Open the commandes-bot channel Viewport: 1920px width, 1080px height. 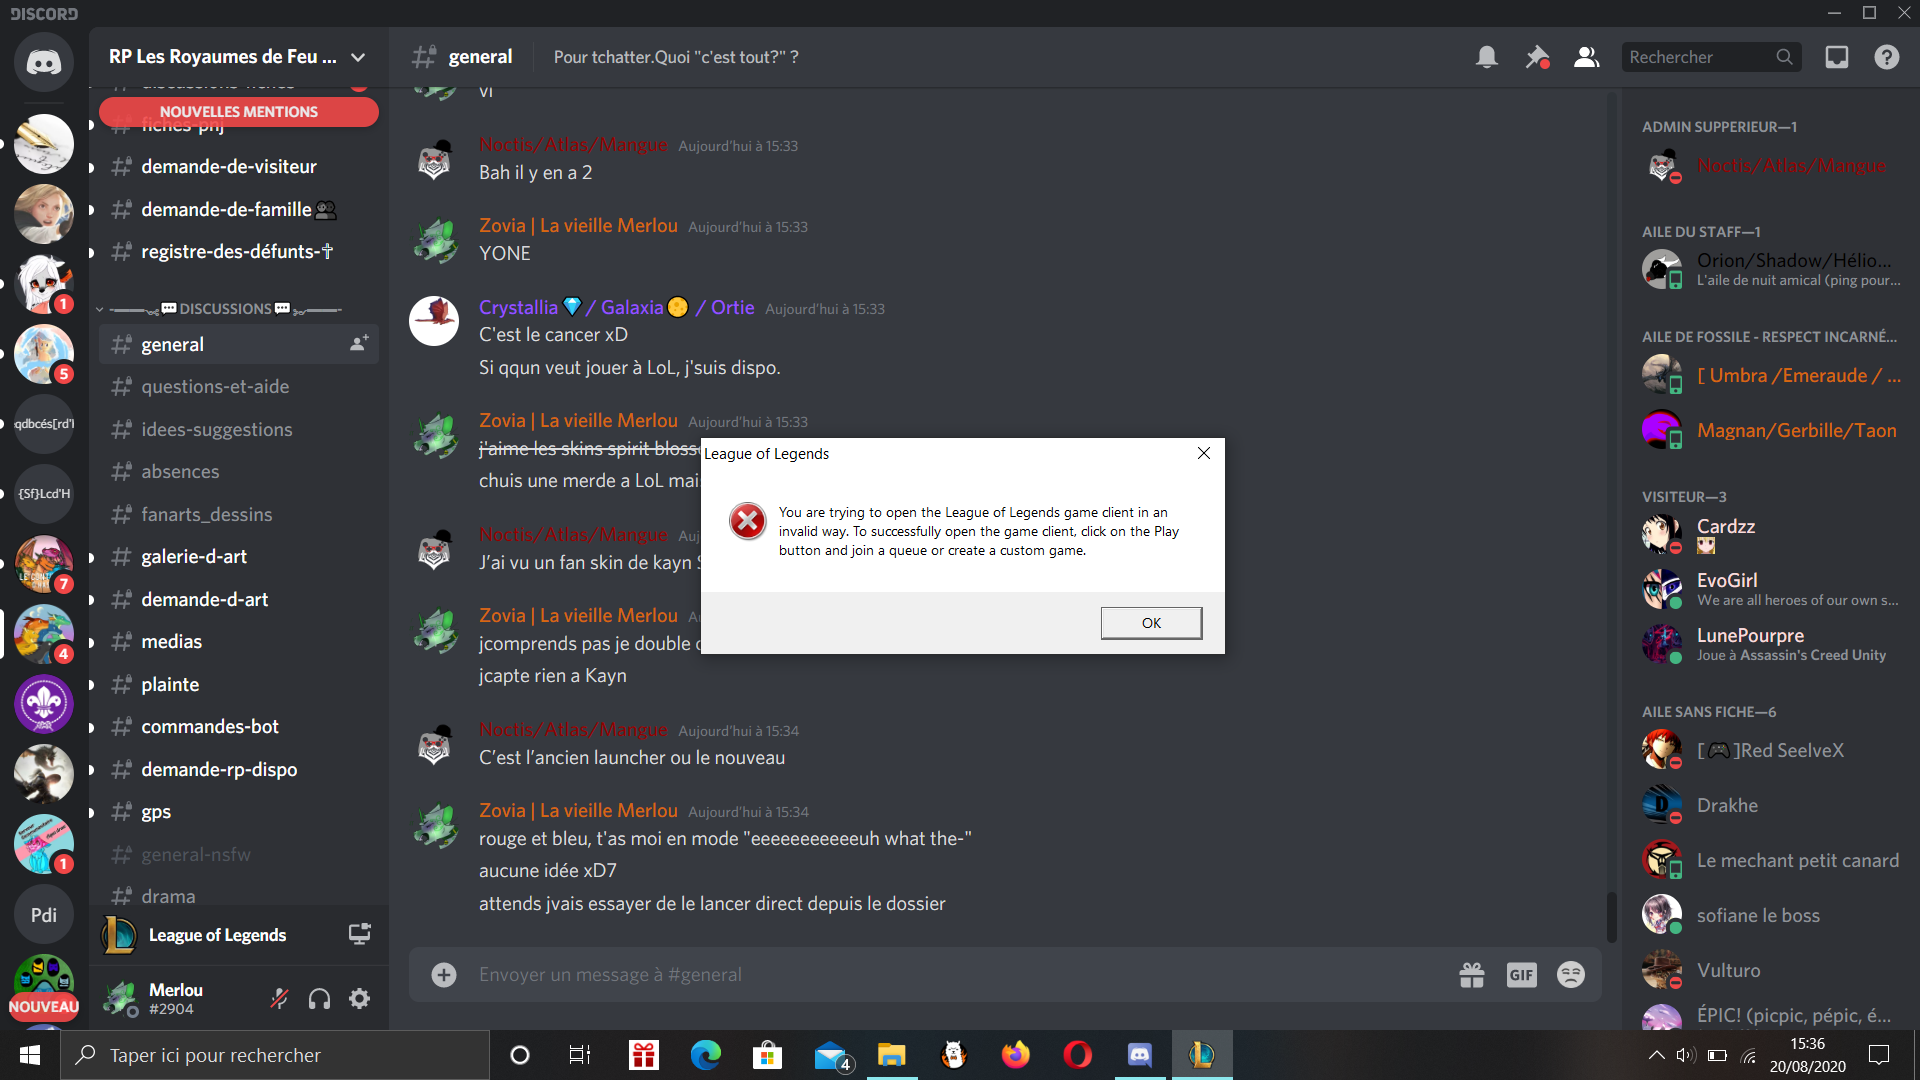pos(210,727)
